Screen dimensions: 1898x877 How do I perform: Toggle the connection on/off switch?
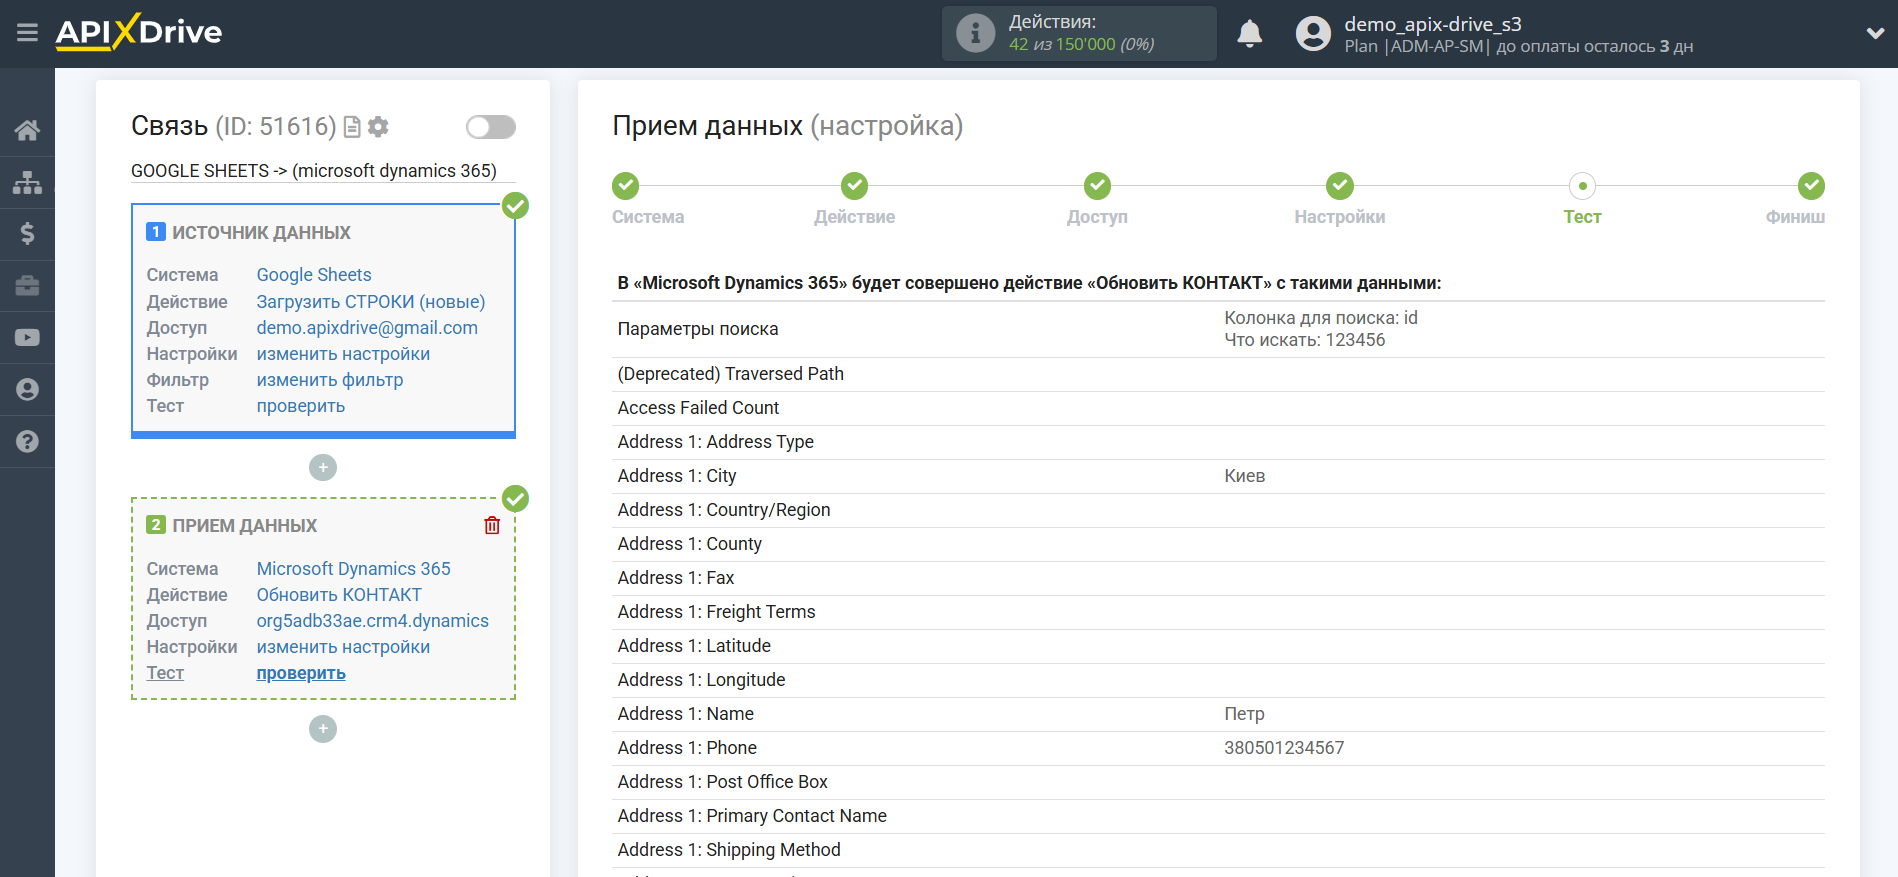(x=490, y=127)
